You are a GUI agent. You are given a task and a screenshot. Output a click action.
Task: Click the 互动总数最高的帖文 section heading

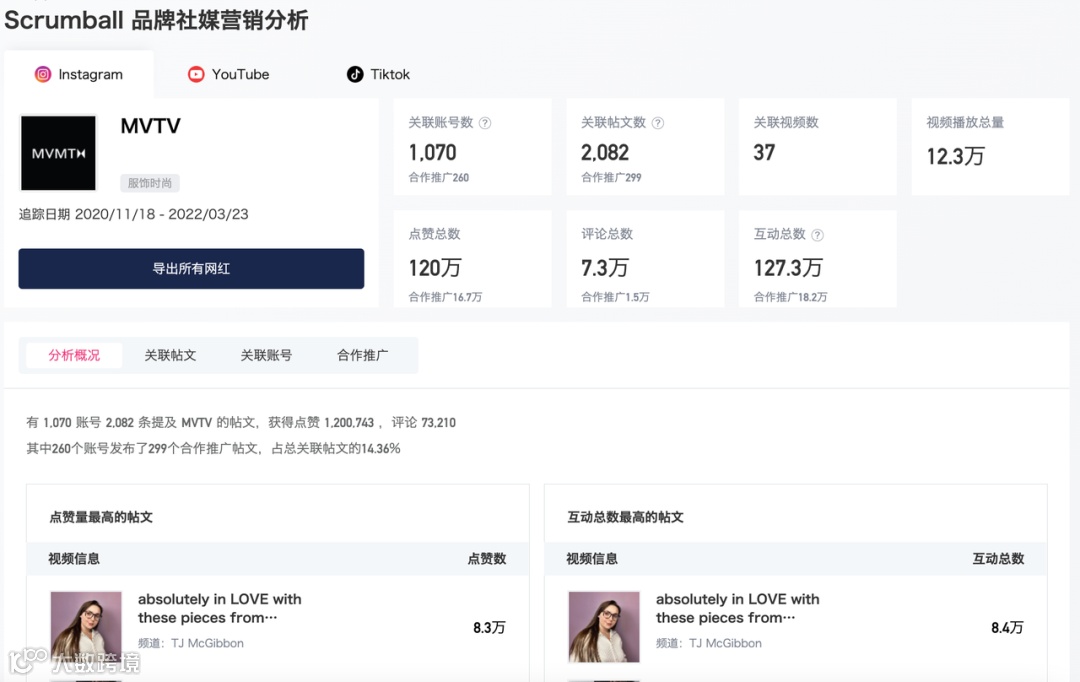[x=625, y=517]
